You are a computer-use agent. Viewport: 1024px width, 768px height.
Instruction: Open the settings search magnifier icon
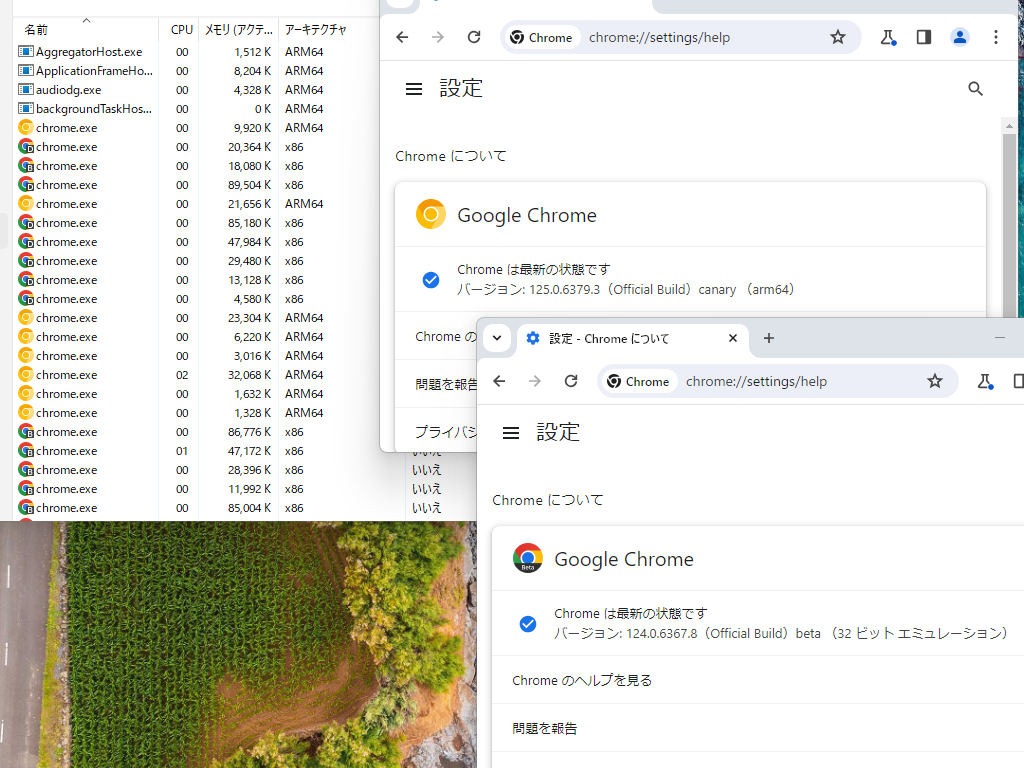pyautogui.click(x=975, y=88)
